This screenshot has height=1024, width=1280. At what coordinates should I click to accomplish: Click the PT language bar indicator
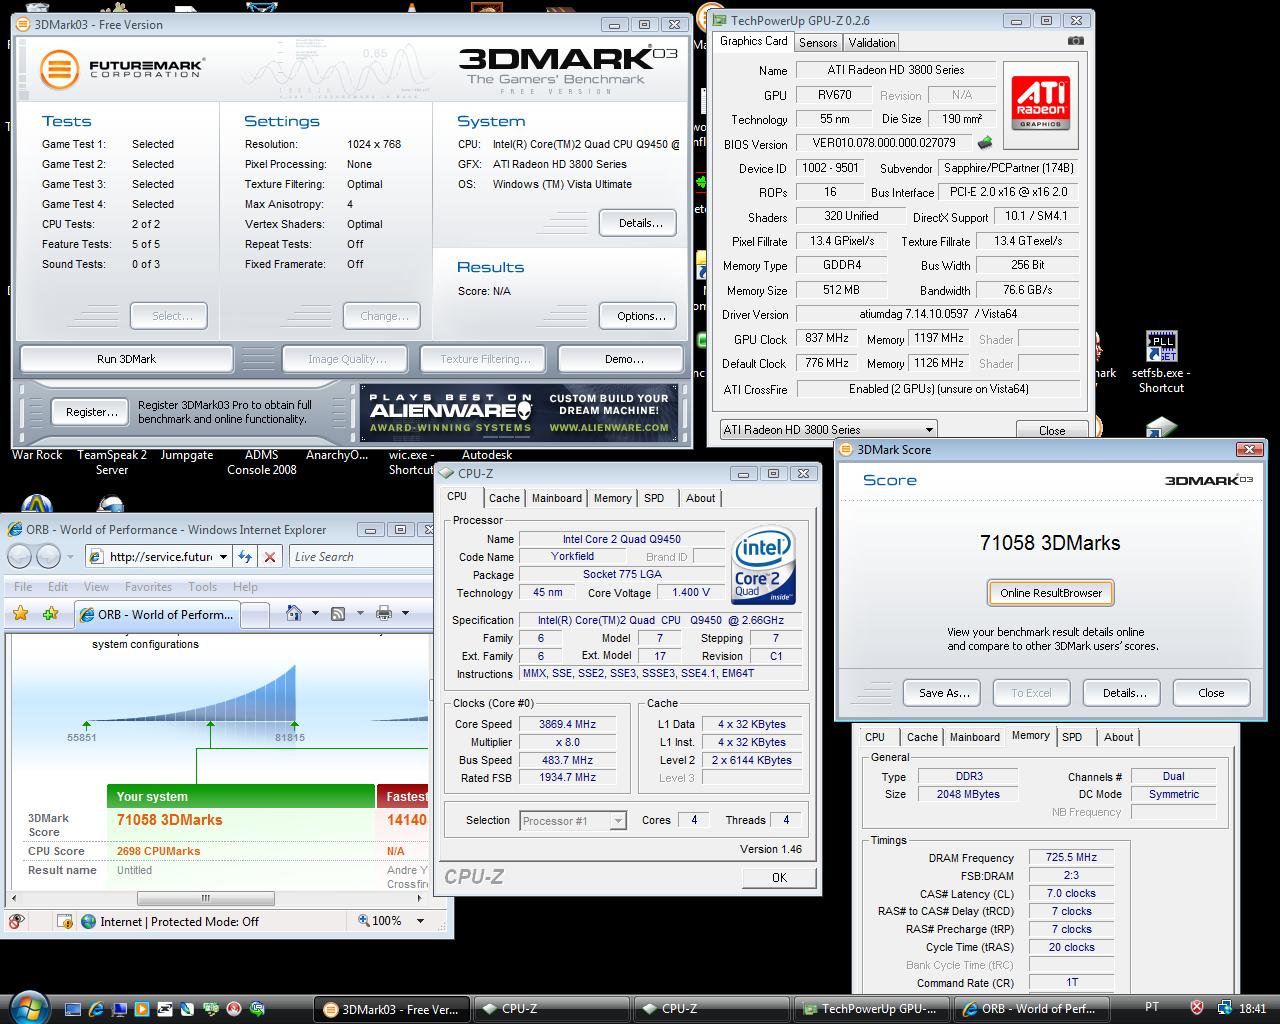click(1152, 1007)
